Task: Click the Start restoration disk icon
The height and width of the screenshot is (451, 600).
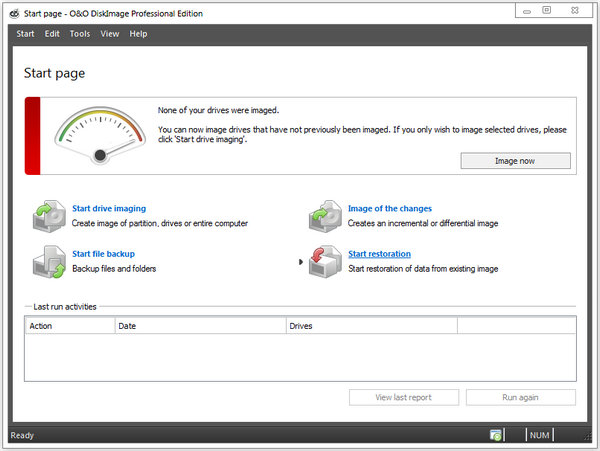Action: click(324, 261)
